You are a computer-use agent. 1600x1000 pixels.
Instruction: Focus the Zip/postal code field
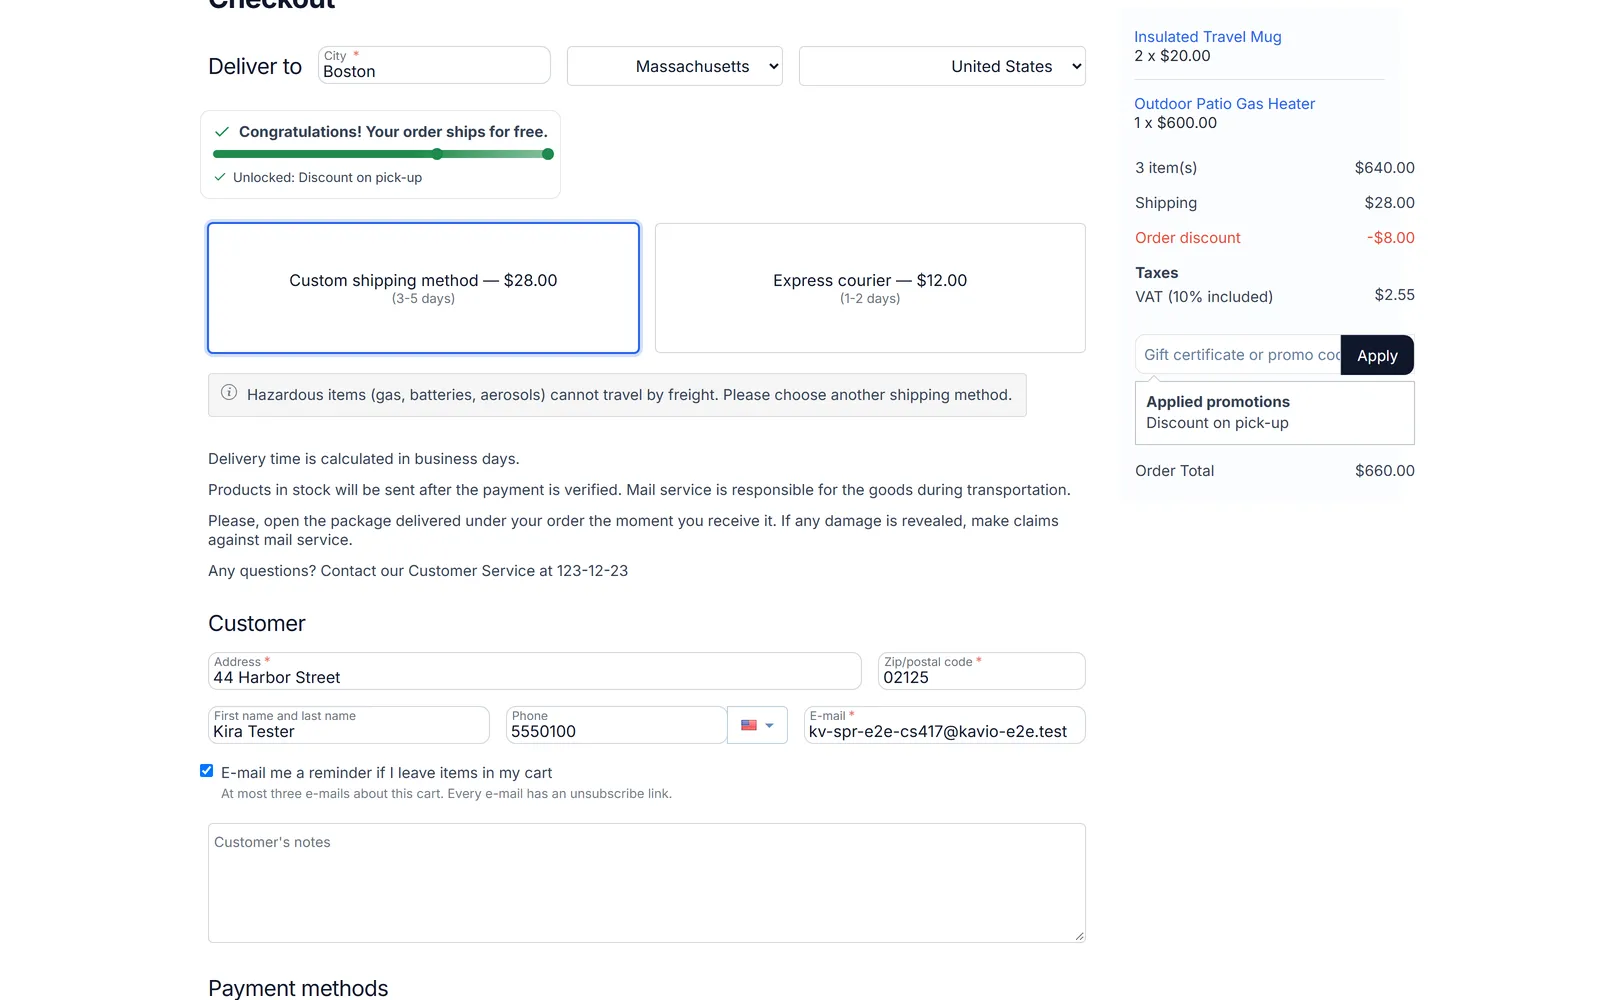[x=981, y=671]
